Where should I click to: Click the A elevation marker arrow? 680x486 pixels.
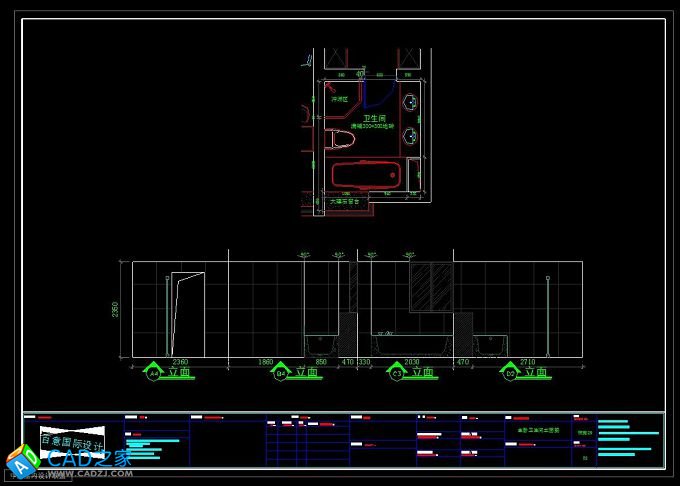[x=154, y=372]
